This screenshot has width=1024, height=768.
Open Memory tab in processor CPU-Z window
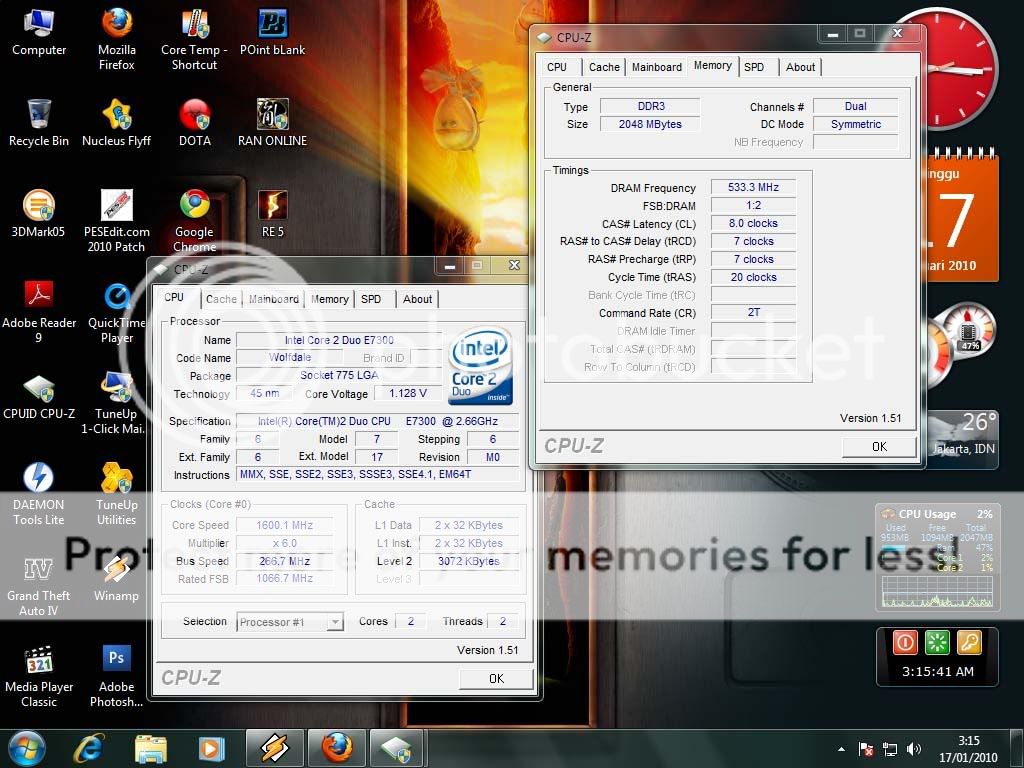pyautogui.click(x=330, y=299)
